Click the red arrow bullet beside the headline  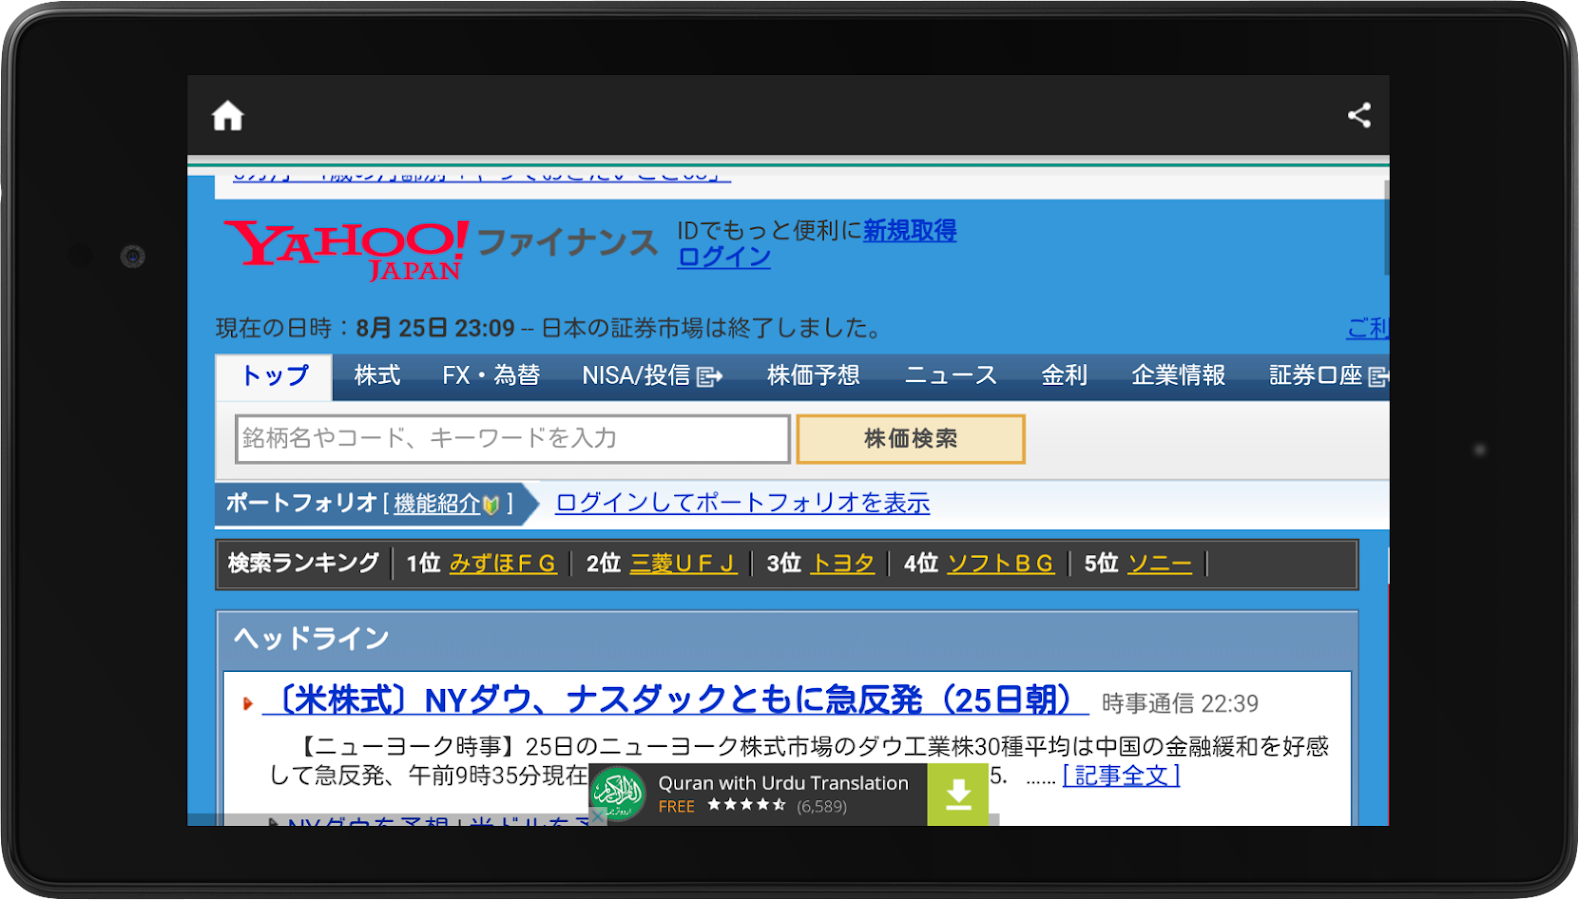click(x=247, y=704)
